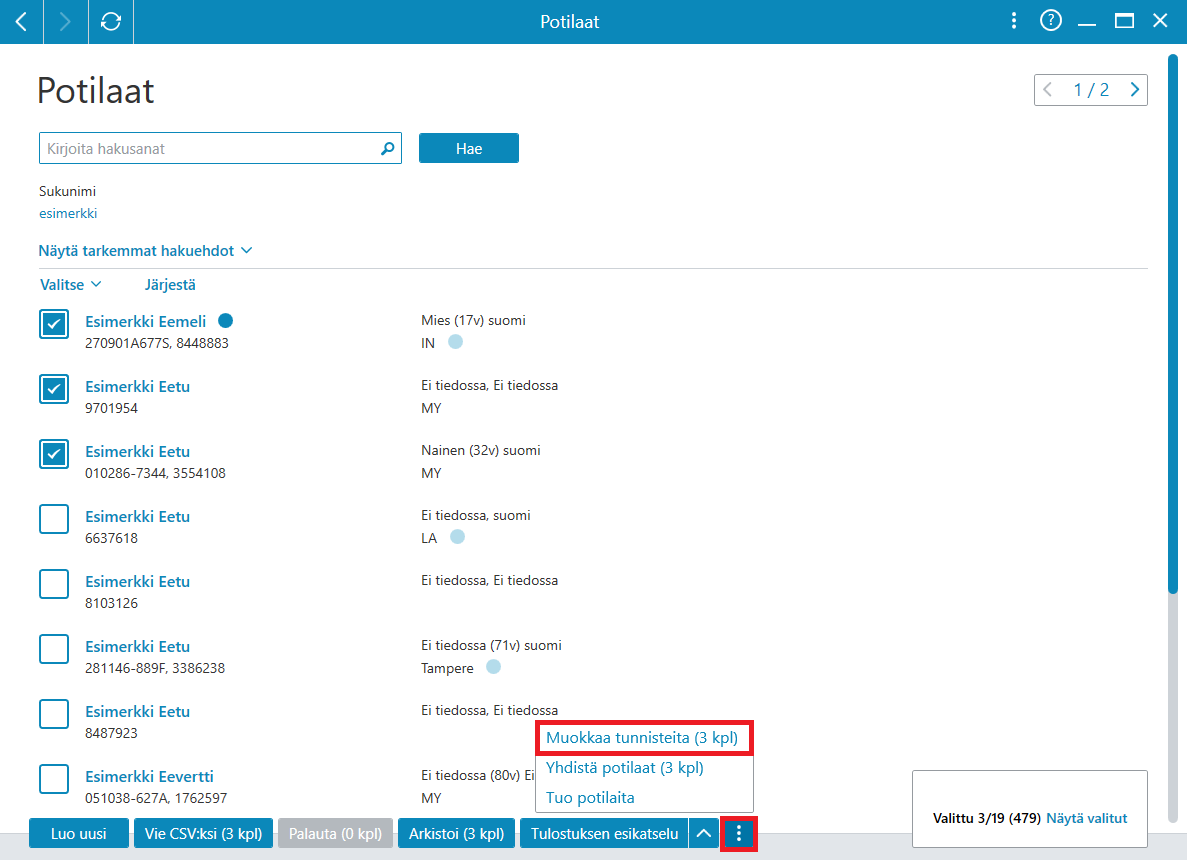1187x860 pixels.
Task: Check the checkbox for patient 8103126
Action: 54,584
